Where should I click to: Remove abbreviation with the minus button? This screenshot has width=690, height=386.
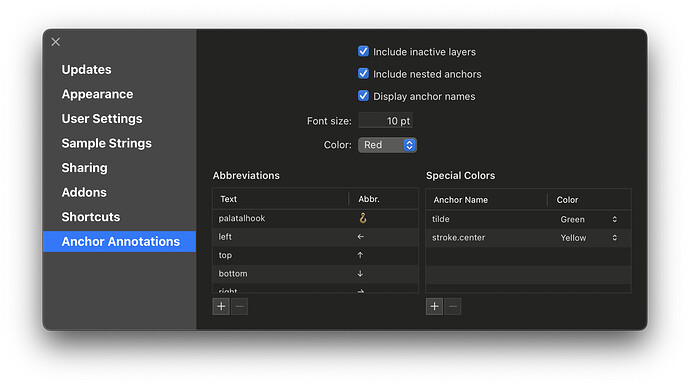(239, 306)
